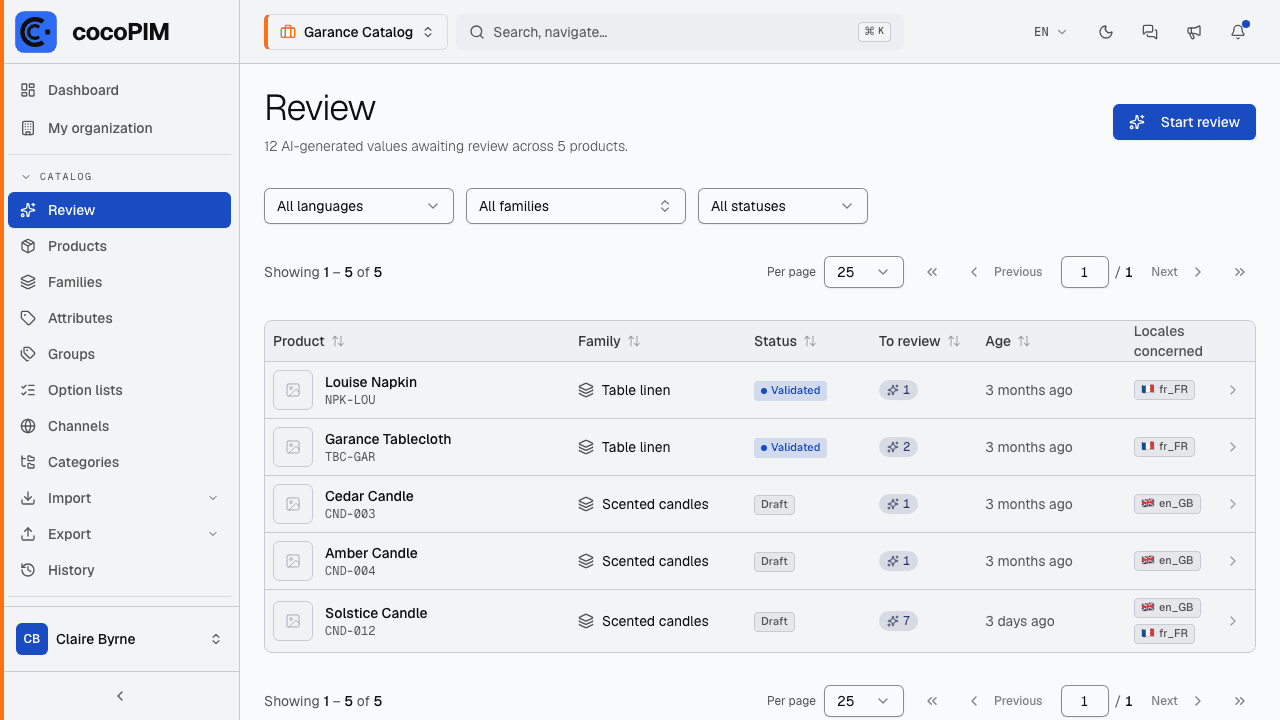
Task: Collapse the CATALOG section
Action: click(x=57, y=177)
